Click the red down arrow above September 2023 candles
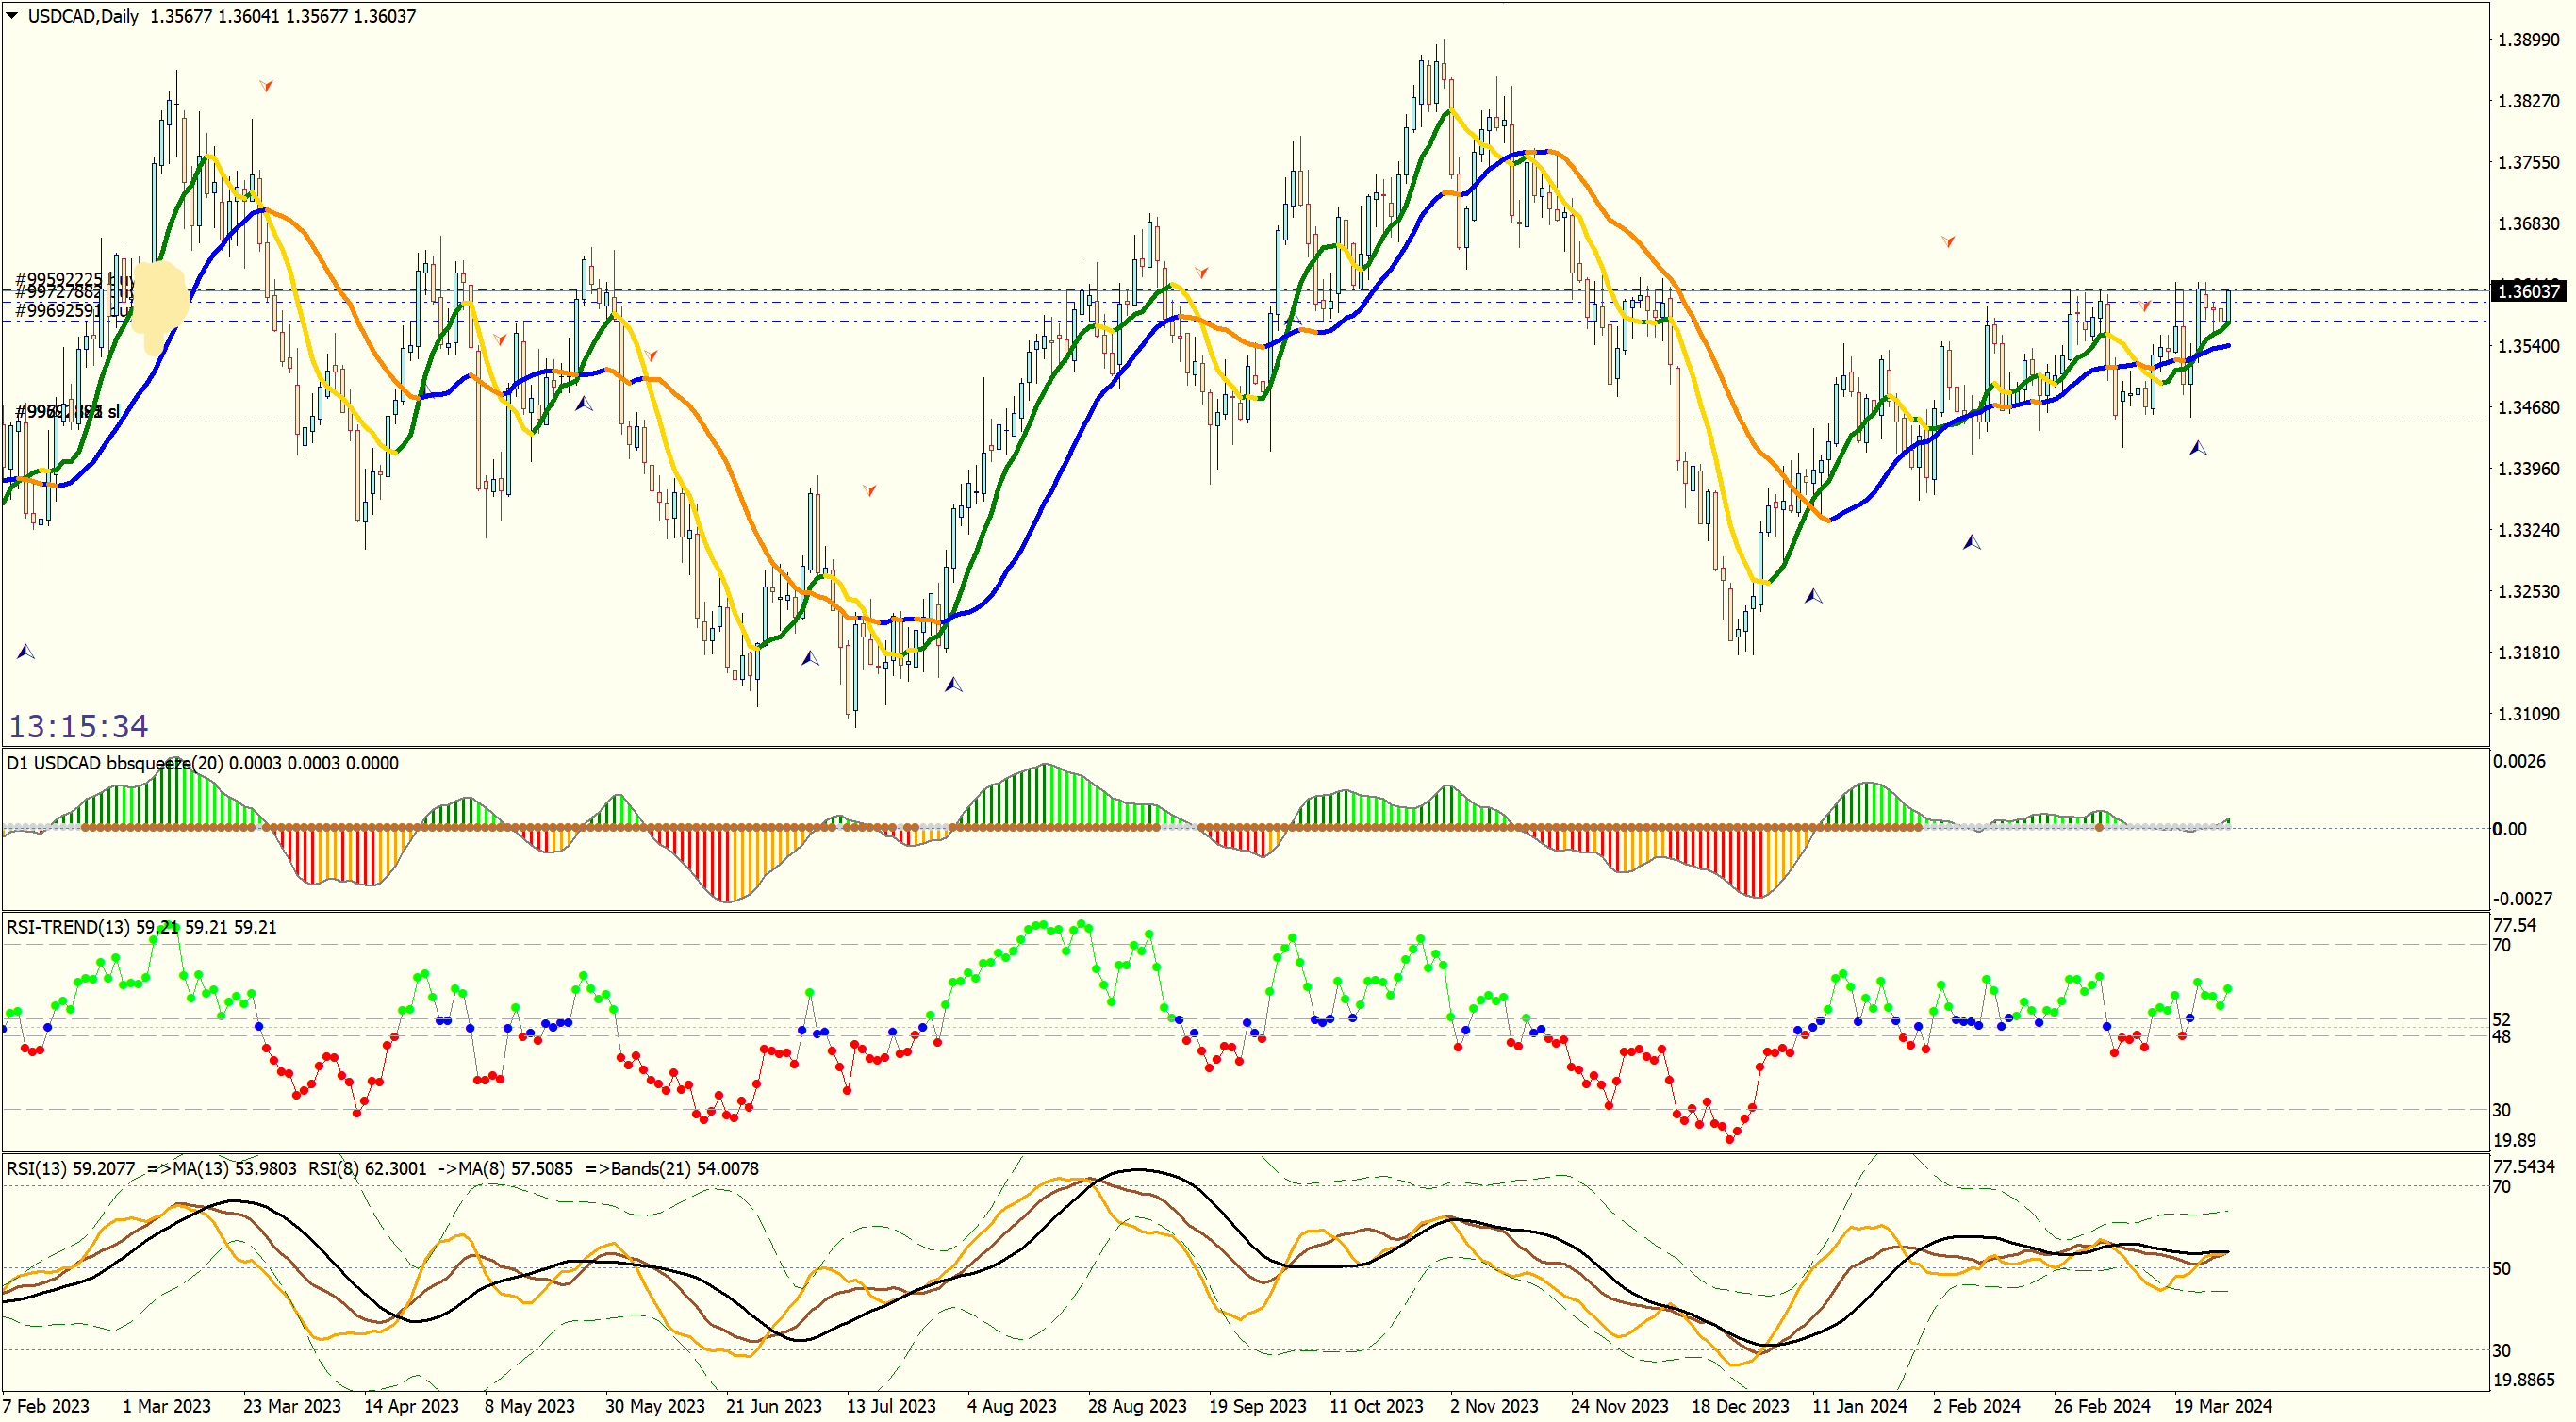Viewport: 2576px width, 1422px height. pos(1201,272)
